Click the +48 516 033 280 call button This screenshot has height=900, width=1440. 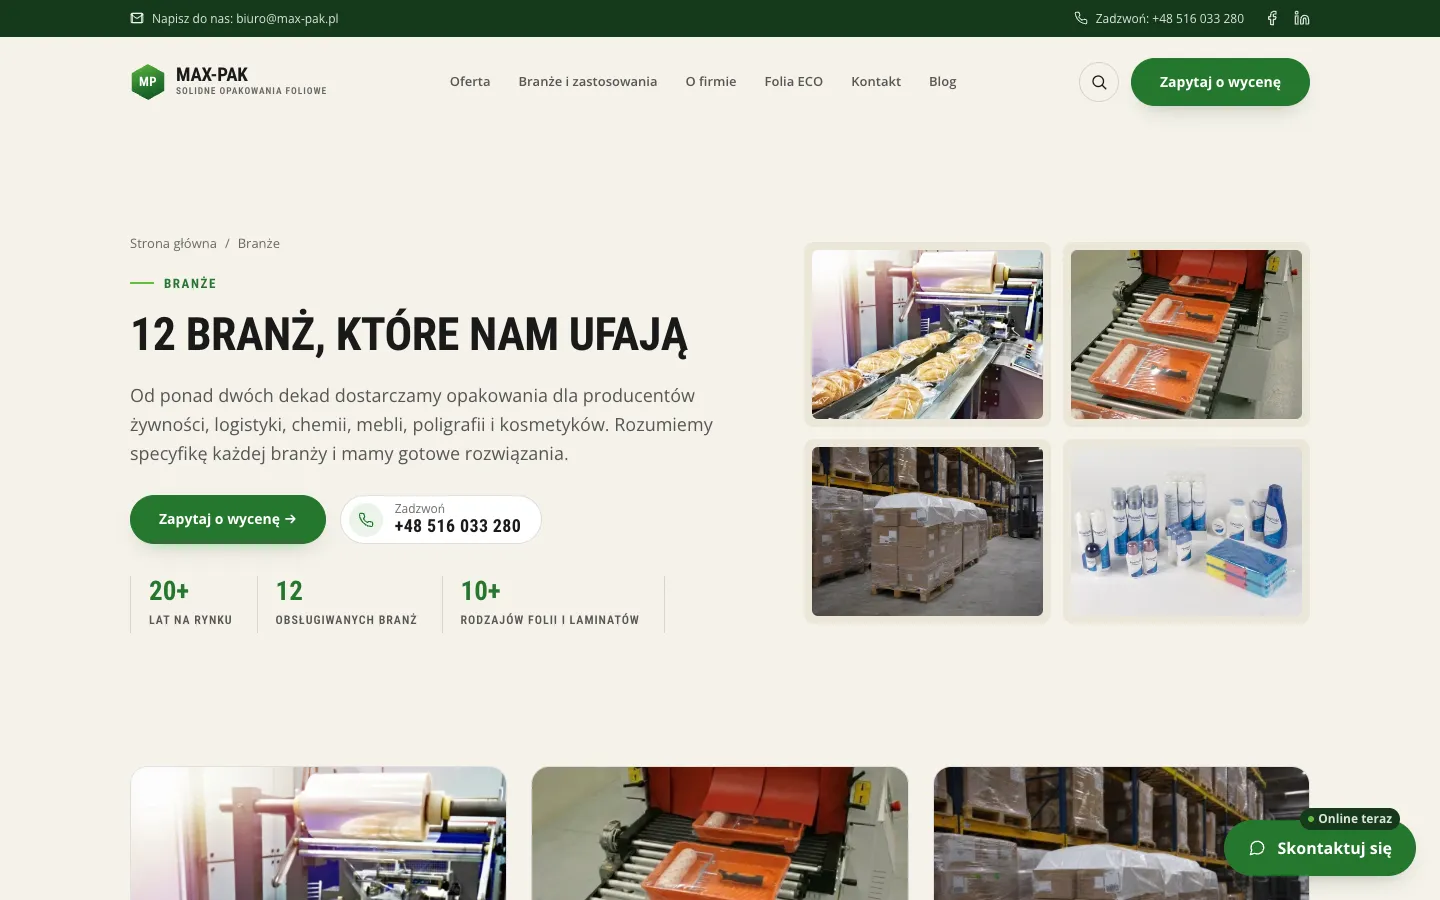point(441,520)
